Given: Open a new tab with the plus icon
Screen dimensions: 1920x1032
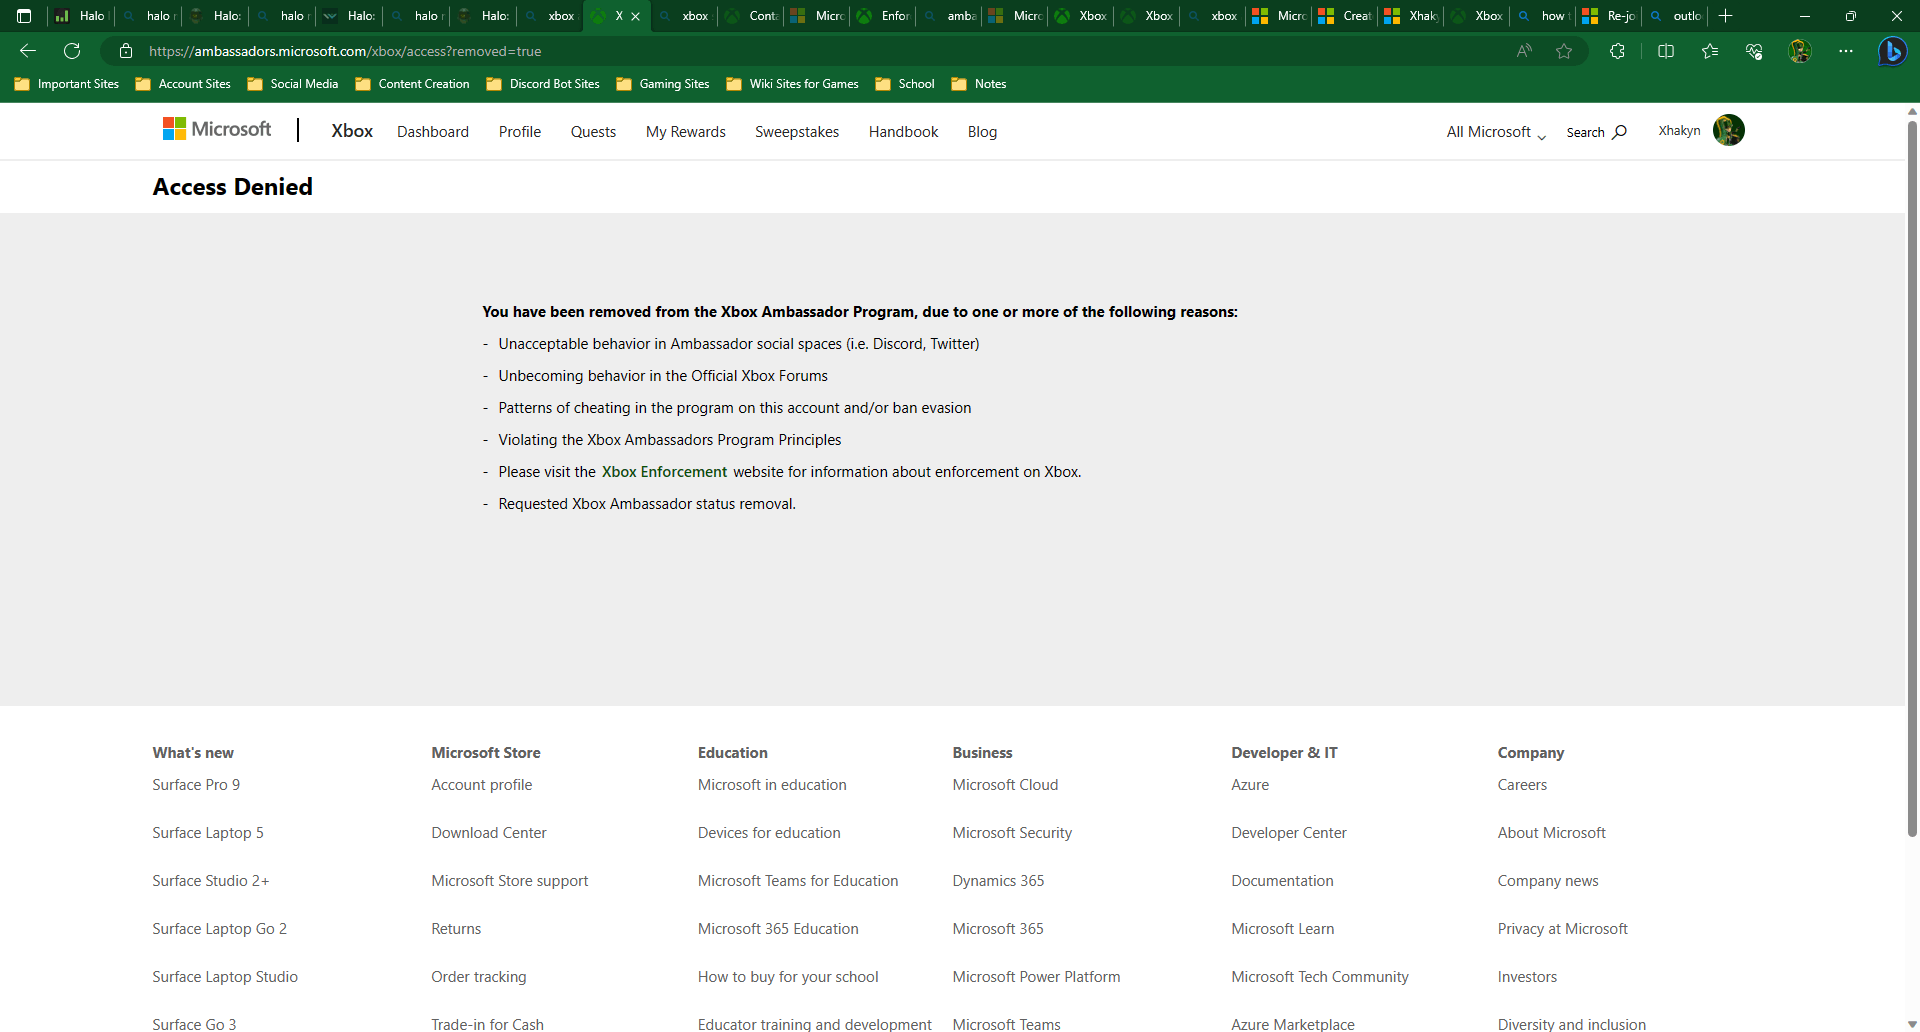Looking at the screenshot, I should point(1725,16).
